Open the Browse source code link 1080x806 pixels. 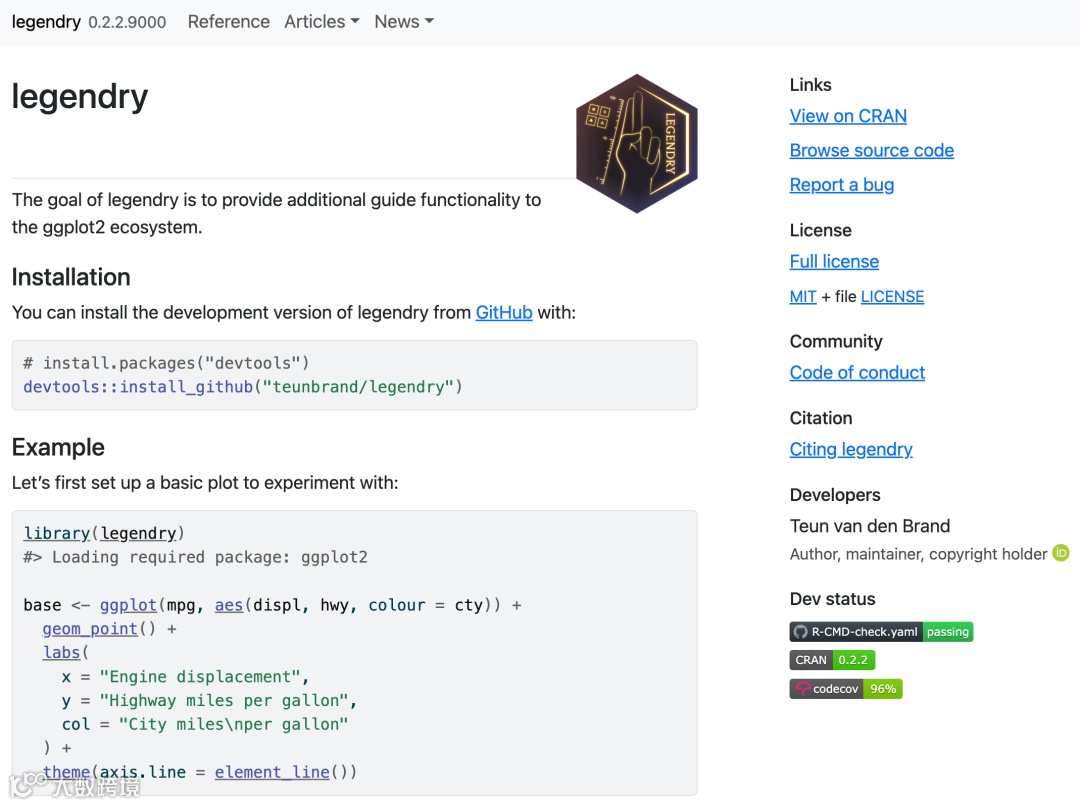click(x=871, y=150)
